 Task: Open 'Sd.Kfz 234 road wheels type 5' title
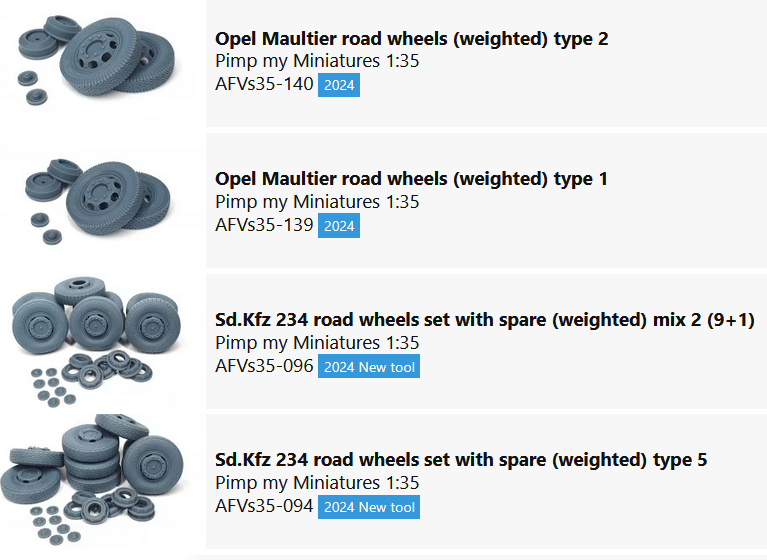coord(461,460)
